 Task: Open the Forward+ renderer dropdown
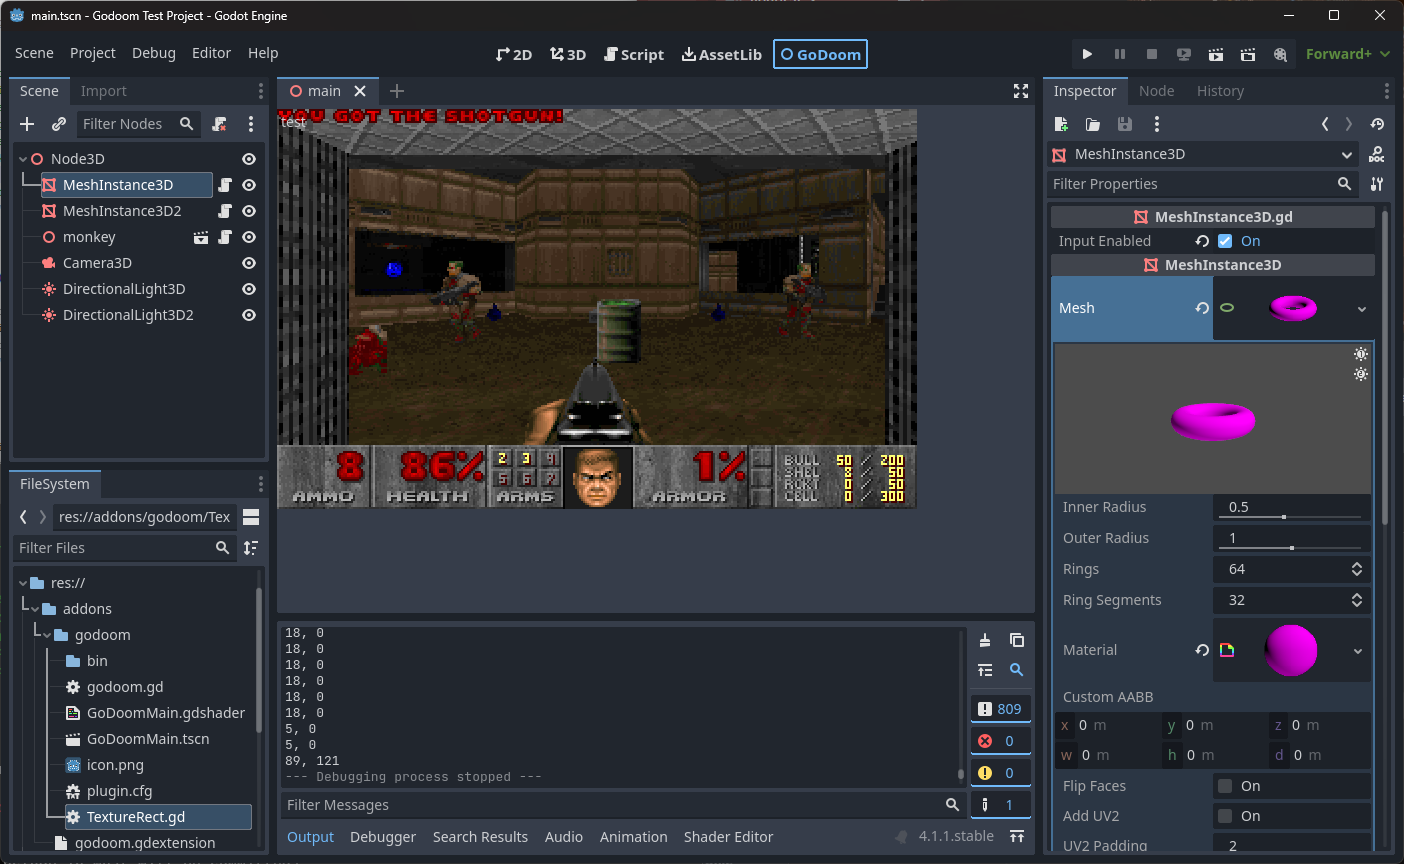pyautogui.click(x=1348, y=54)
